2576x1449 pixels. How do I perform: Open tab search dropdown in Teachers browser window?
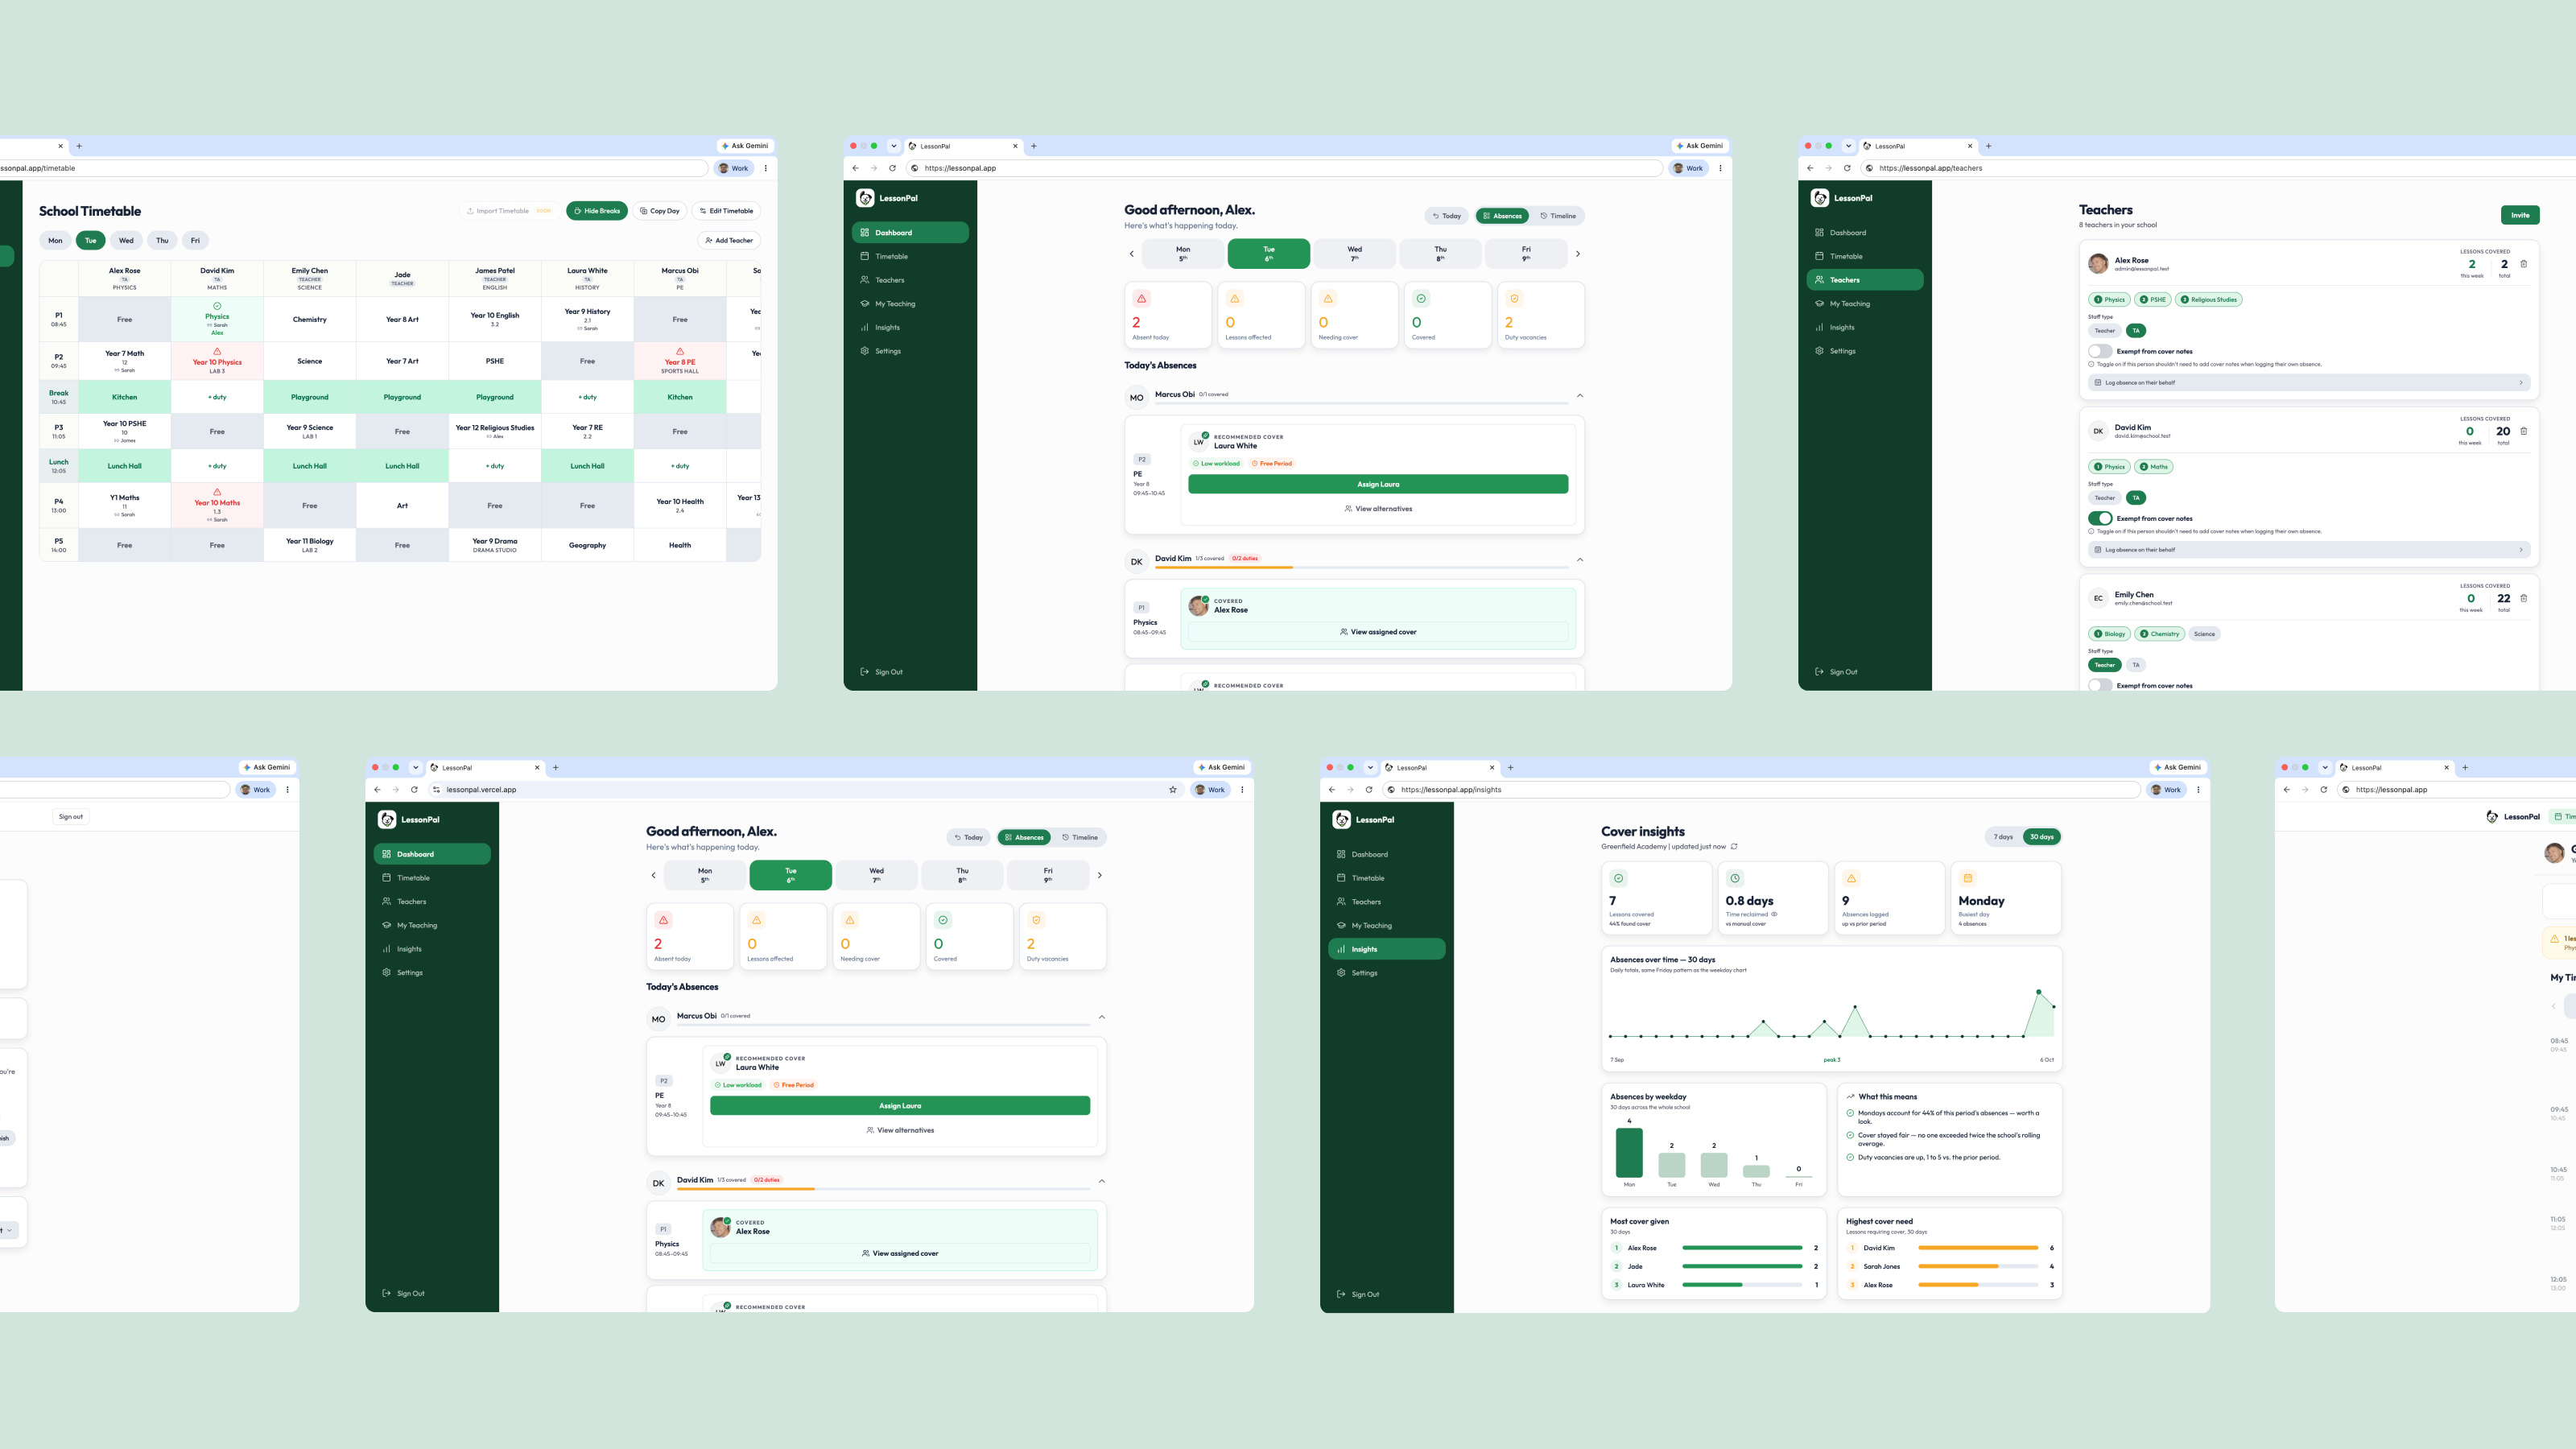[x=1849, y=146]
